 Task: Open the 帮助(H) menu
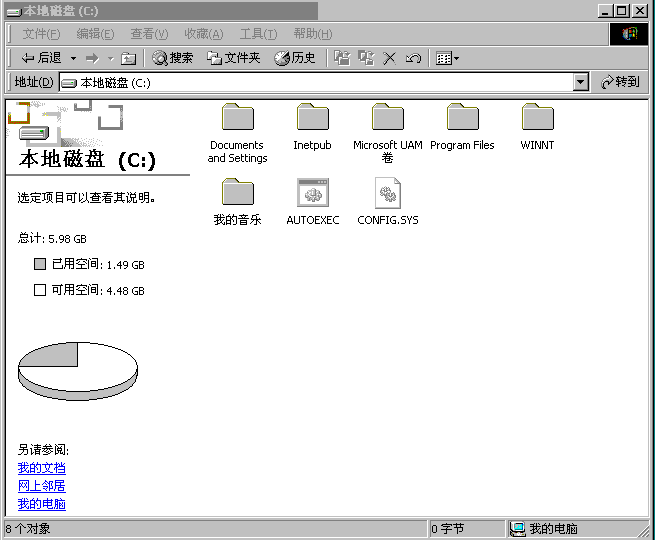pyautogui.click(x=312, y=34)
